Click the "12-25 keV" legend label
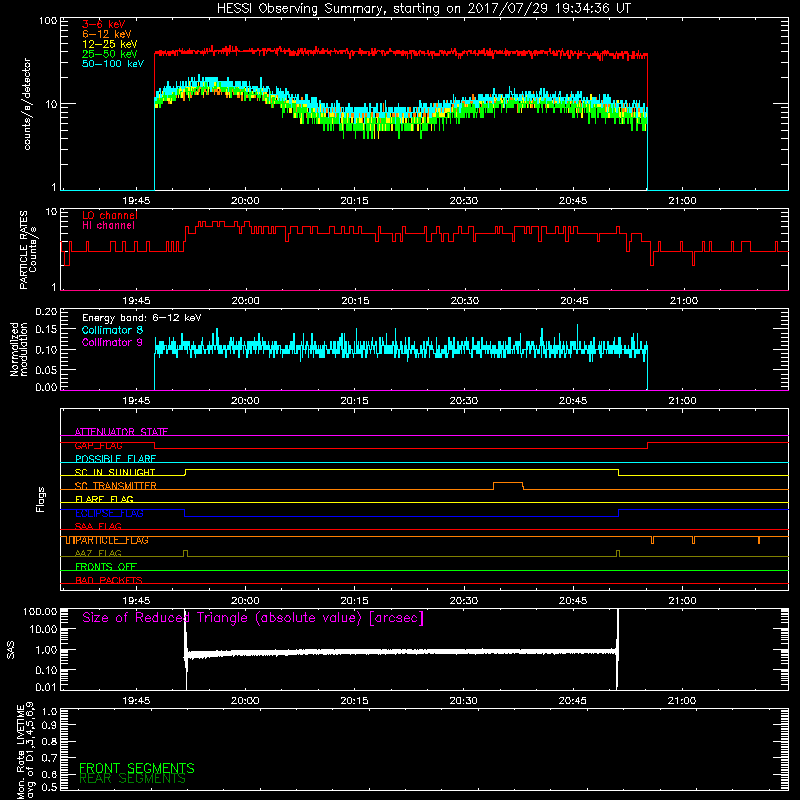 point(110,44)
